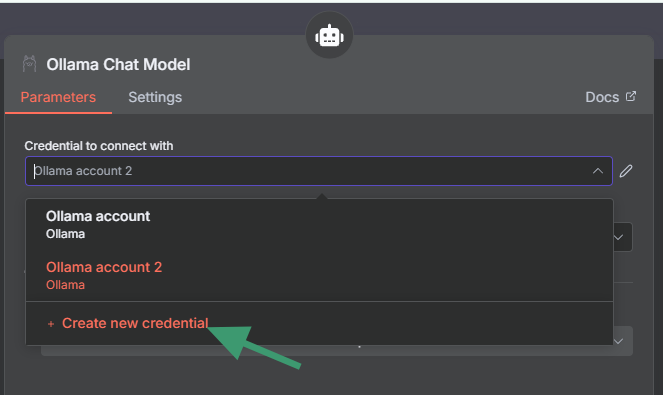Click the Ollama llama logo icon
This screenshot has height=395, width=663.
coord(29,64)
